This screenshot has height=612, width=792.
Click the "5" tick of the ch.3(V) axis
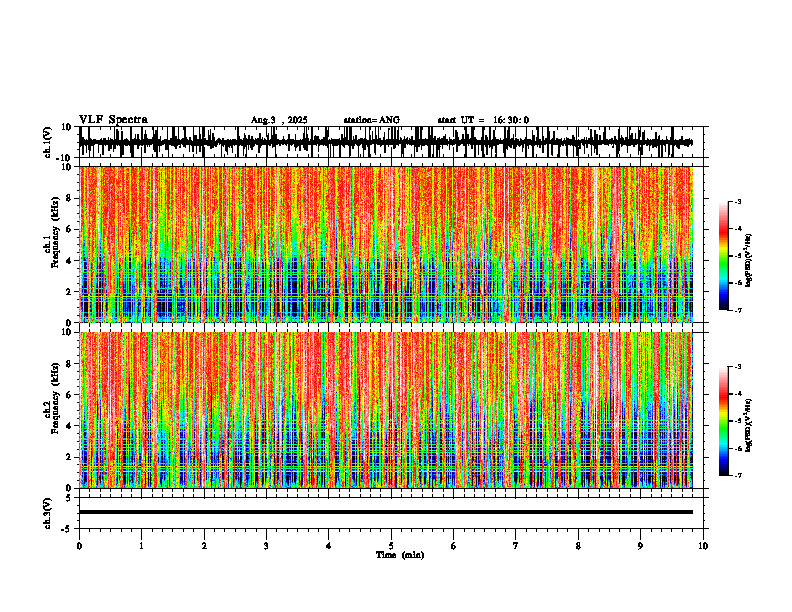click(70, 498)
